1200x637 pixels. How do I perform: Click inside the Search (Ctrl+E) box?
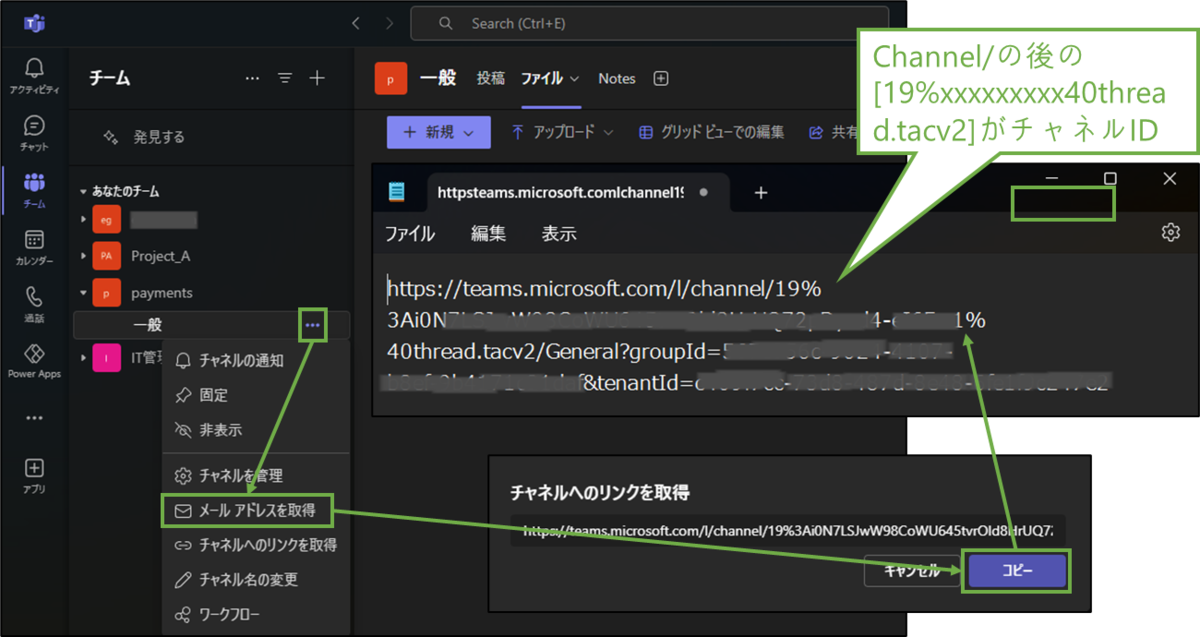tap(649, 23)
